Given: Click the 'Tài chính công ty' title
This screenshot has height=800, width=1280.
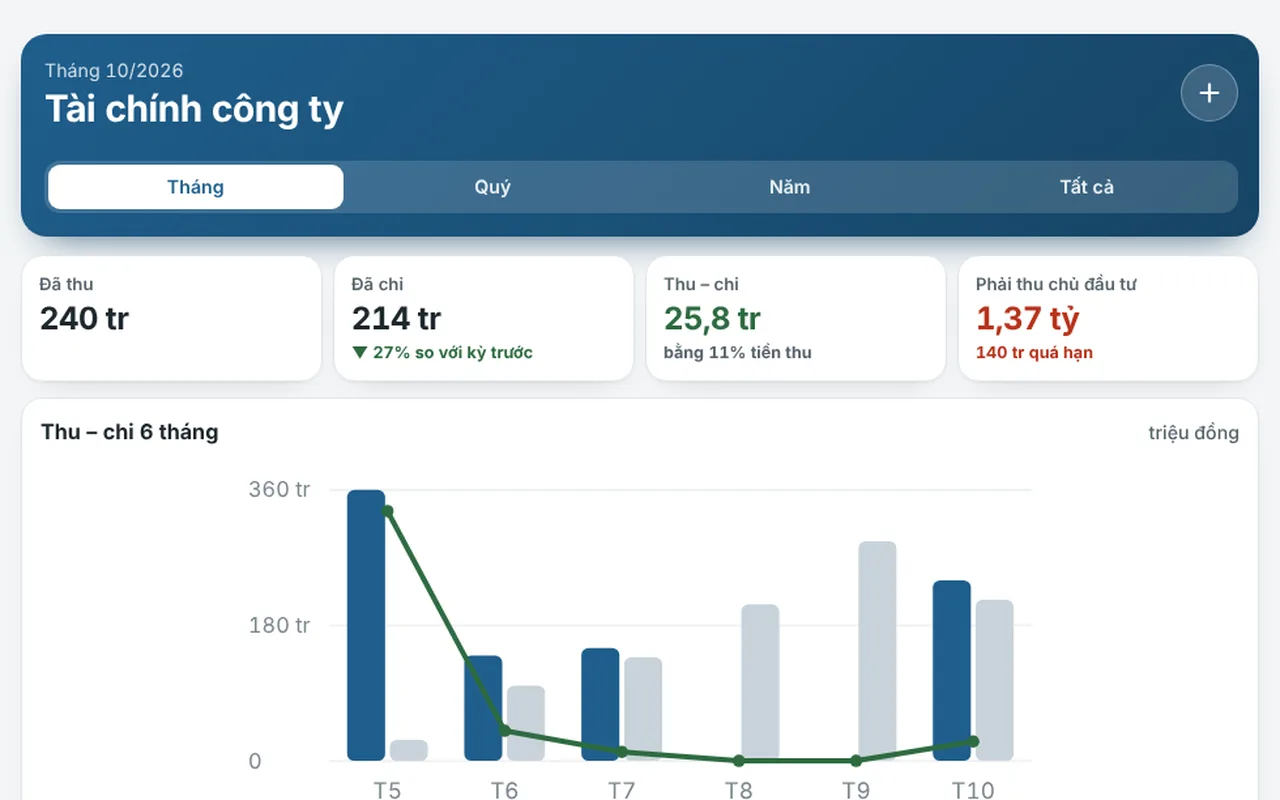Looking at the screenshot, I should coord(194,109).
